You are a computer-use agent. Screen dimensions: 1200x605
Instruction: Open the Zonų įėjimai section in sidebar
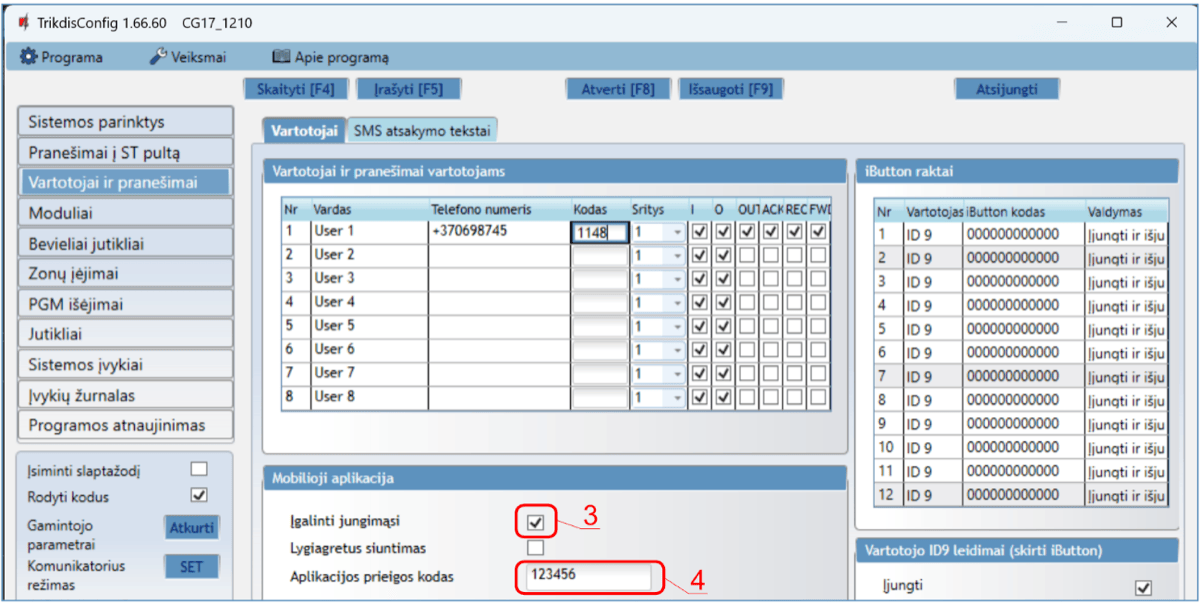[x=125, y=273]
